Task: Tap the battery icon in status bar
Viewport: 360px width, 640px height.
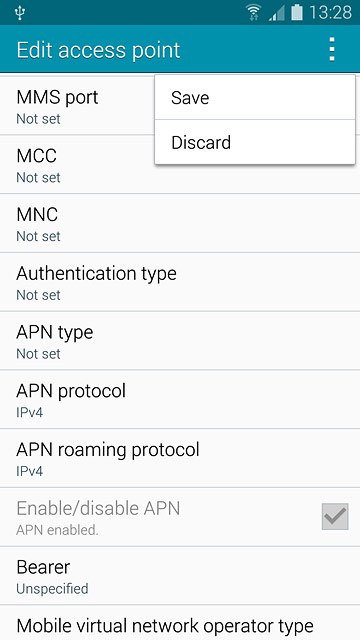Action: coord(297,12)
